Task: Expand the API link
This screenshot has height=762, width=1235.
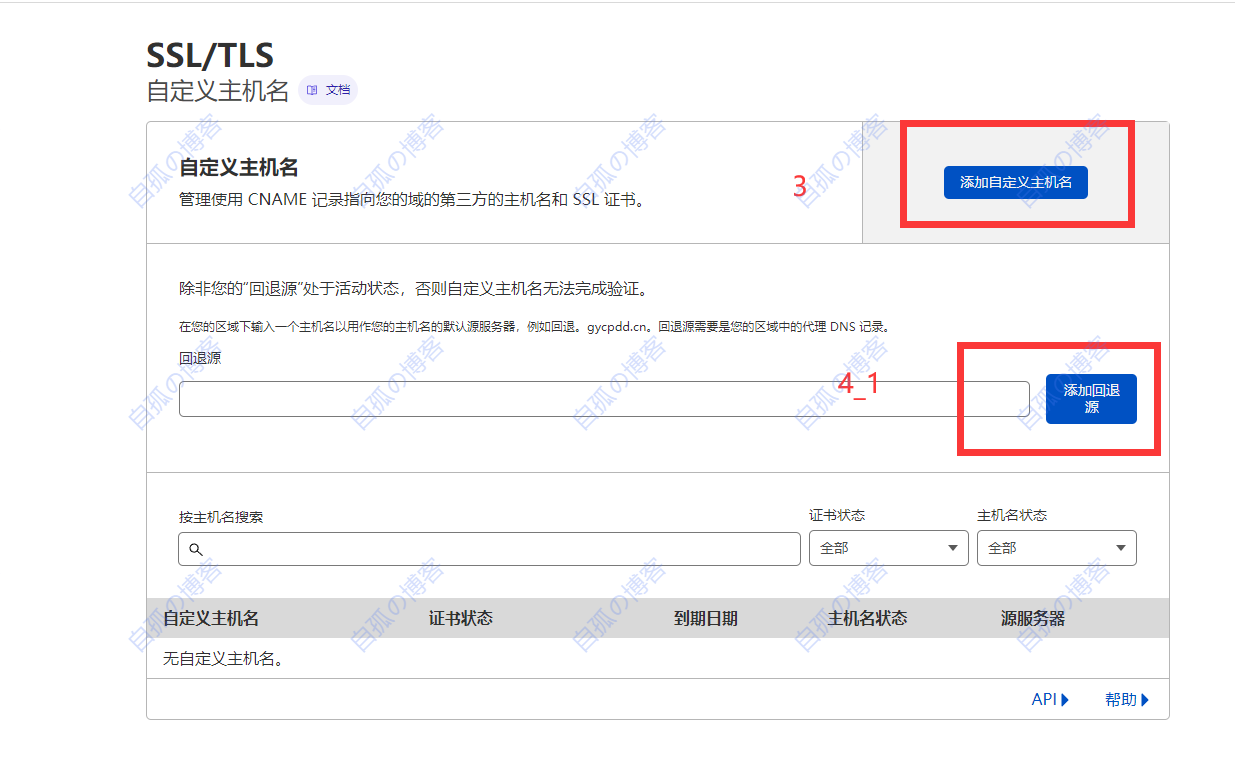Action: coord(1050,700)
